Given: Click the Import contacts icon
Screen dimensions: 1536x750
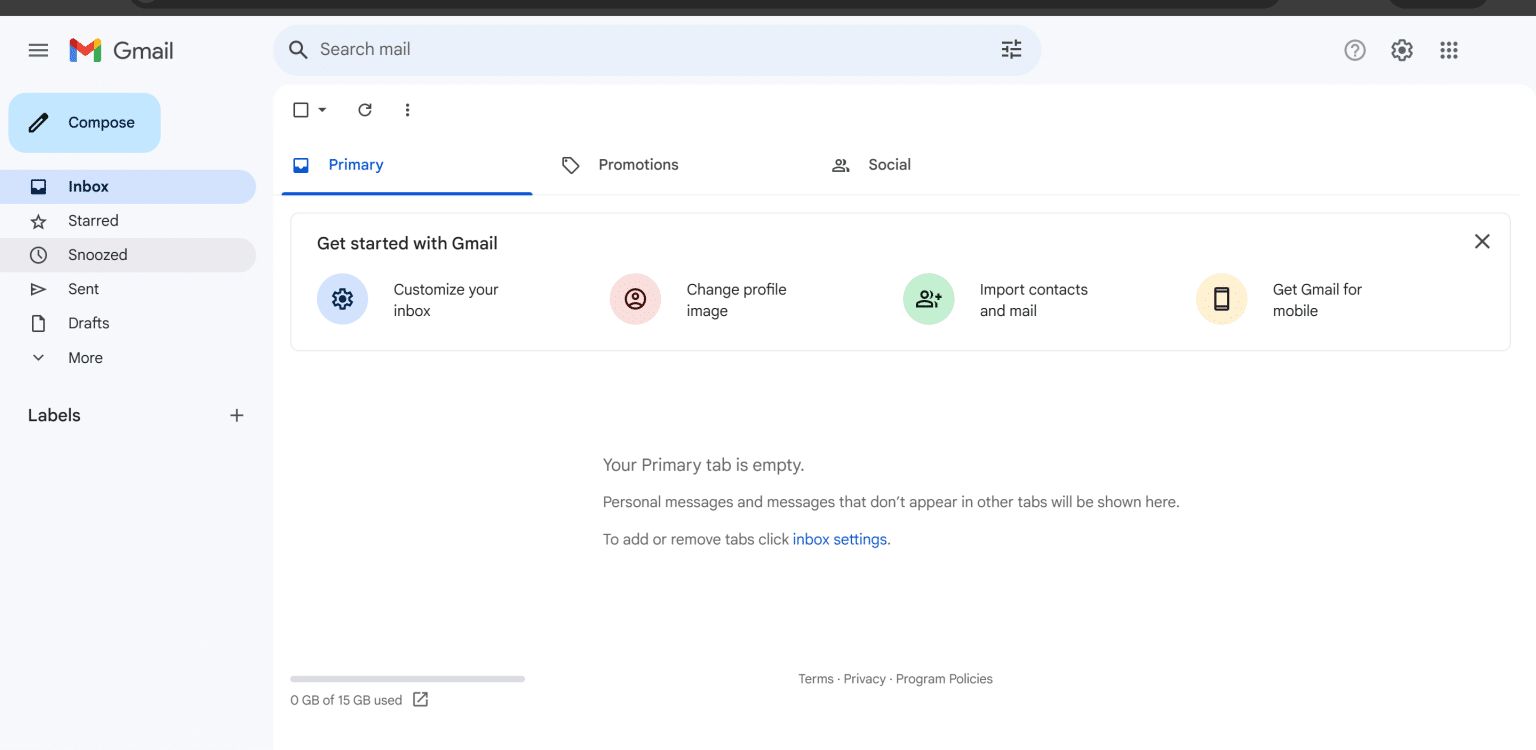Looking at the screenshot, I should click(x=928, y=299).
